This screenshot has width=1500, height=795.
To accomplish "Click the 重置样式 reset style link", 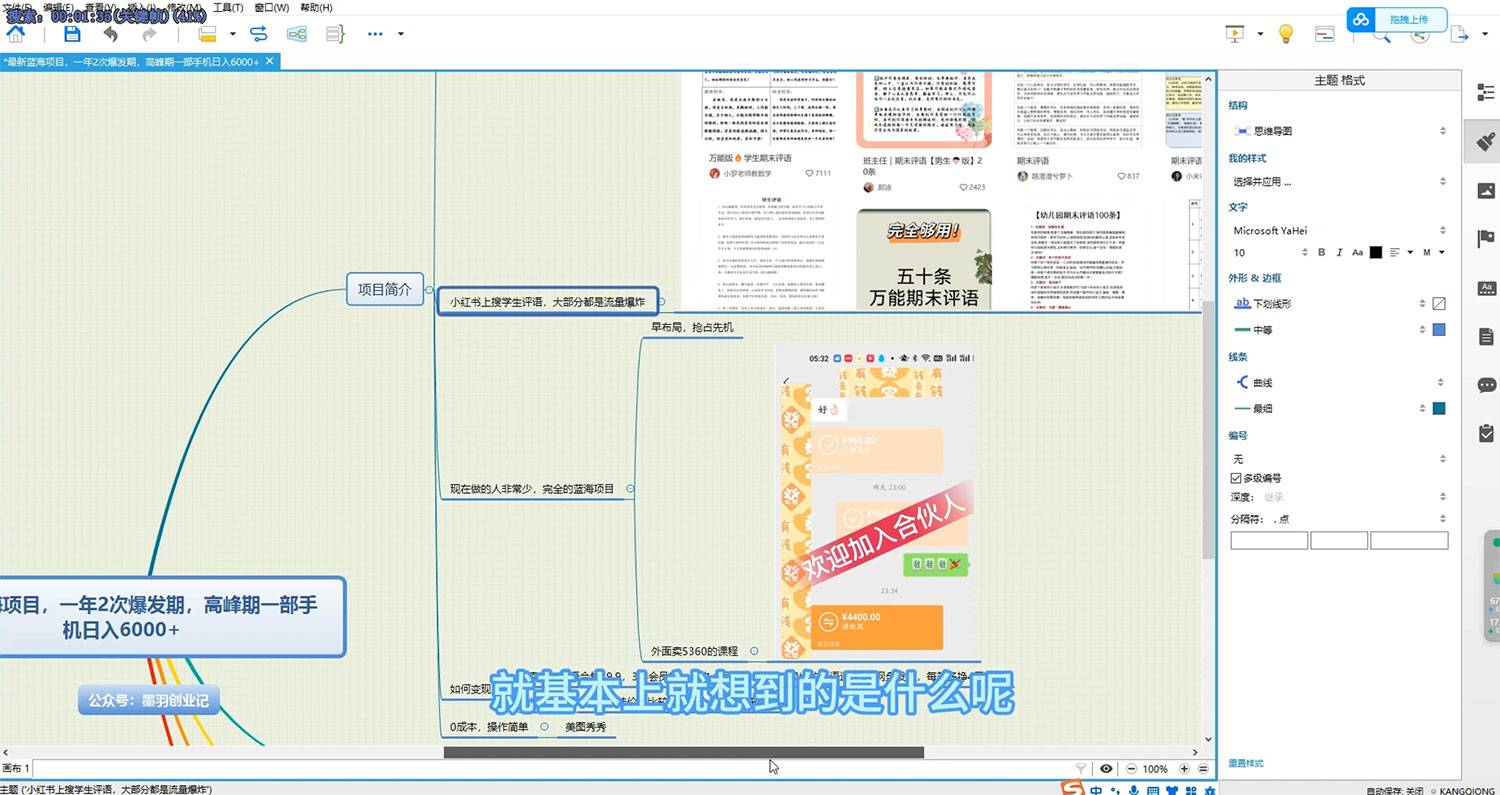I will (x=1245, y=763).
